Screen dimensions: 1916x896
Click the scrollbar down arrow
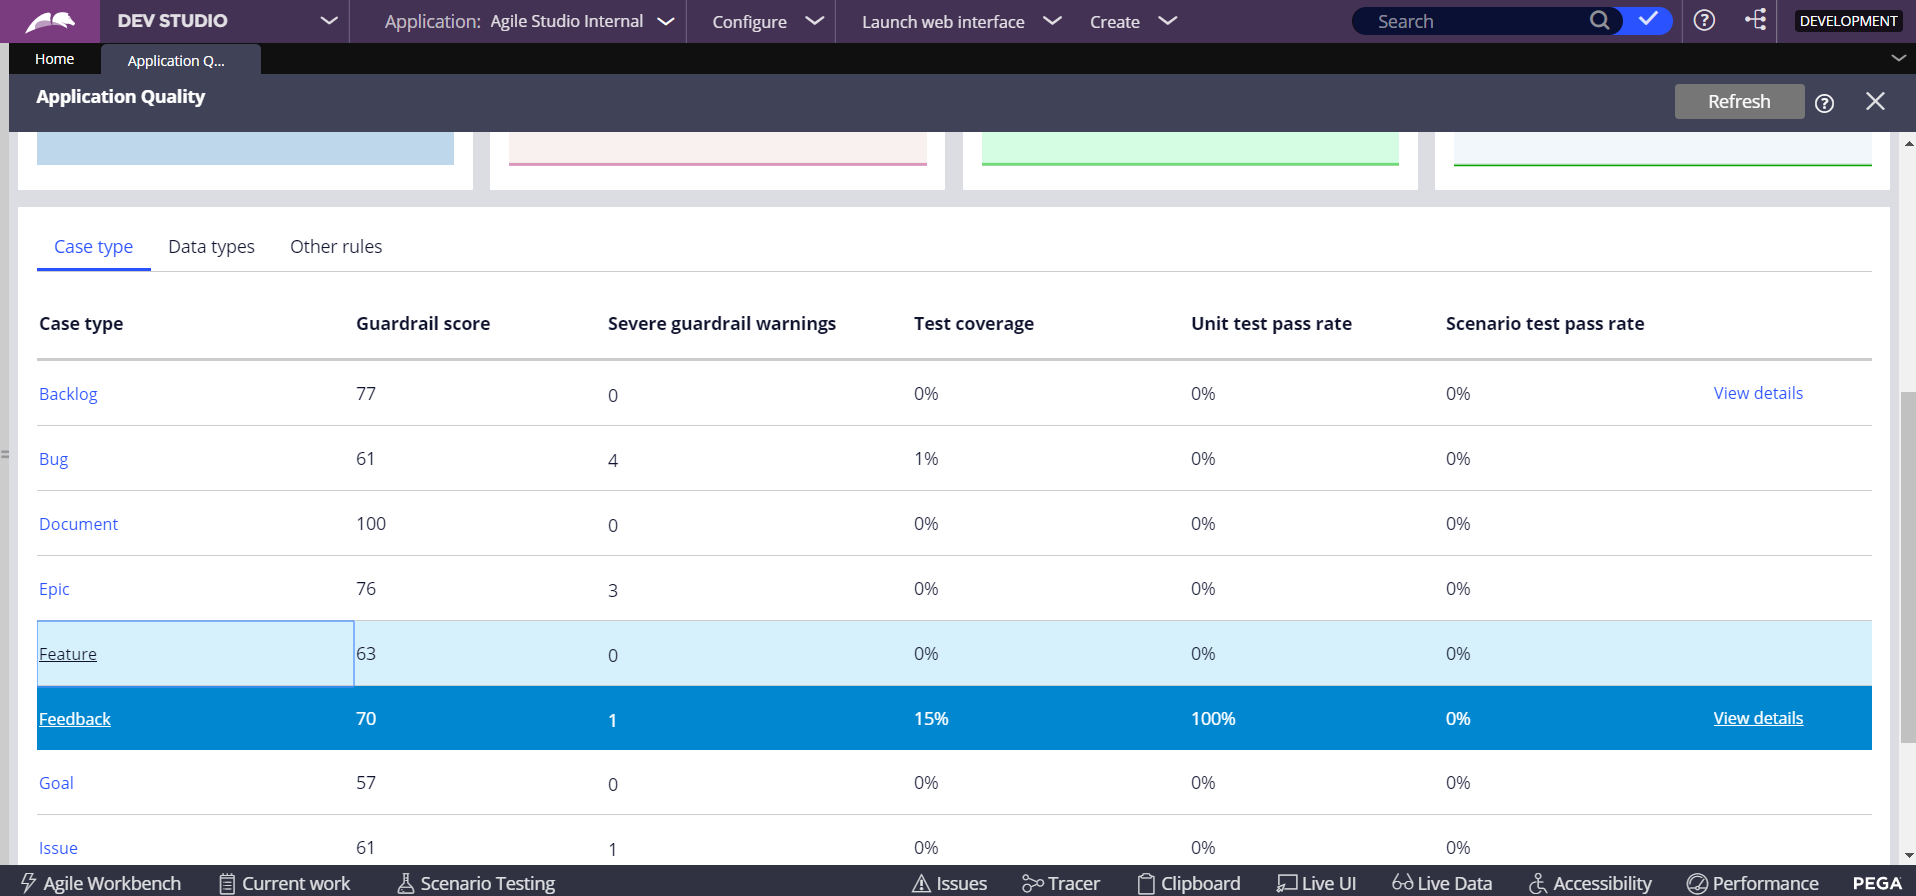(1908, 856)
